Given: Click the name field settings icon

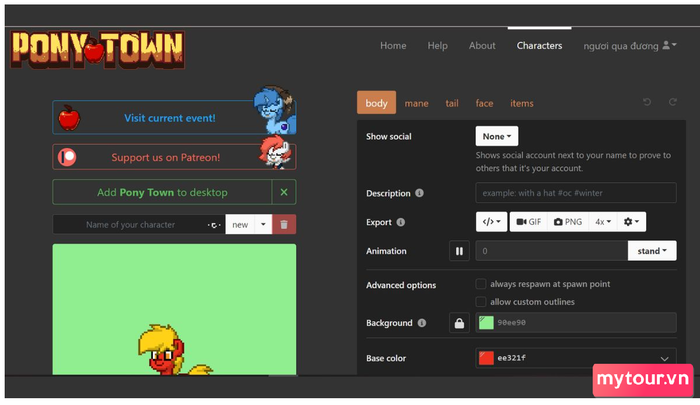Looking at the screenshot, I should click(214, 225).
